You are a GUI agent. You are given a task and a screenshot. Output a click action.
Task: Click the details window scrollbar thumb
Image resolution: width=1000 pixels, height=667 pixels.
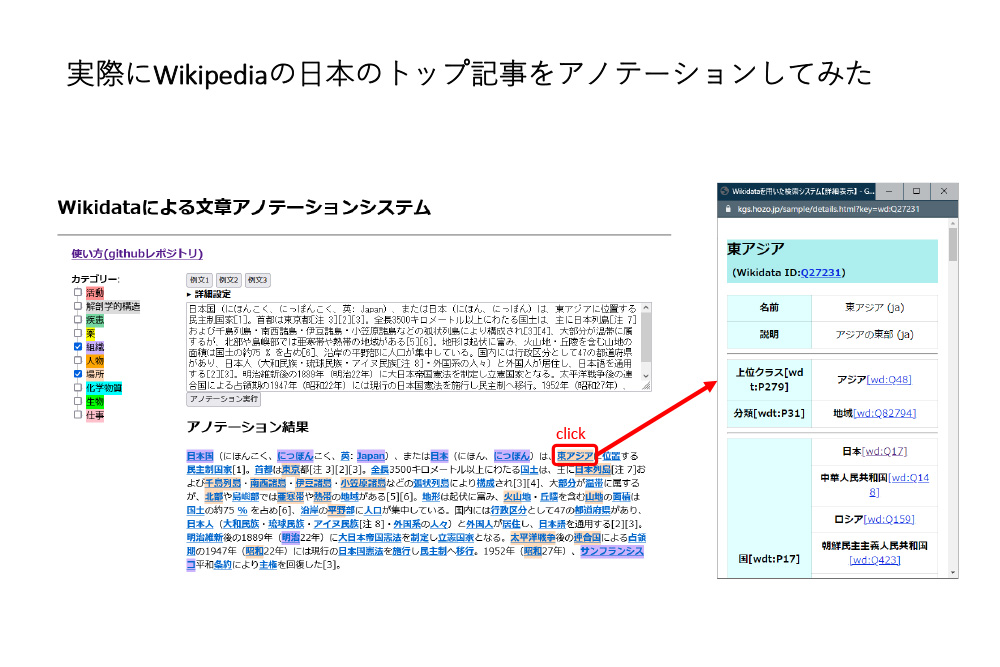pos(953,245)
